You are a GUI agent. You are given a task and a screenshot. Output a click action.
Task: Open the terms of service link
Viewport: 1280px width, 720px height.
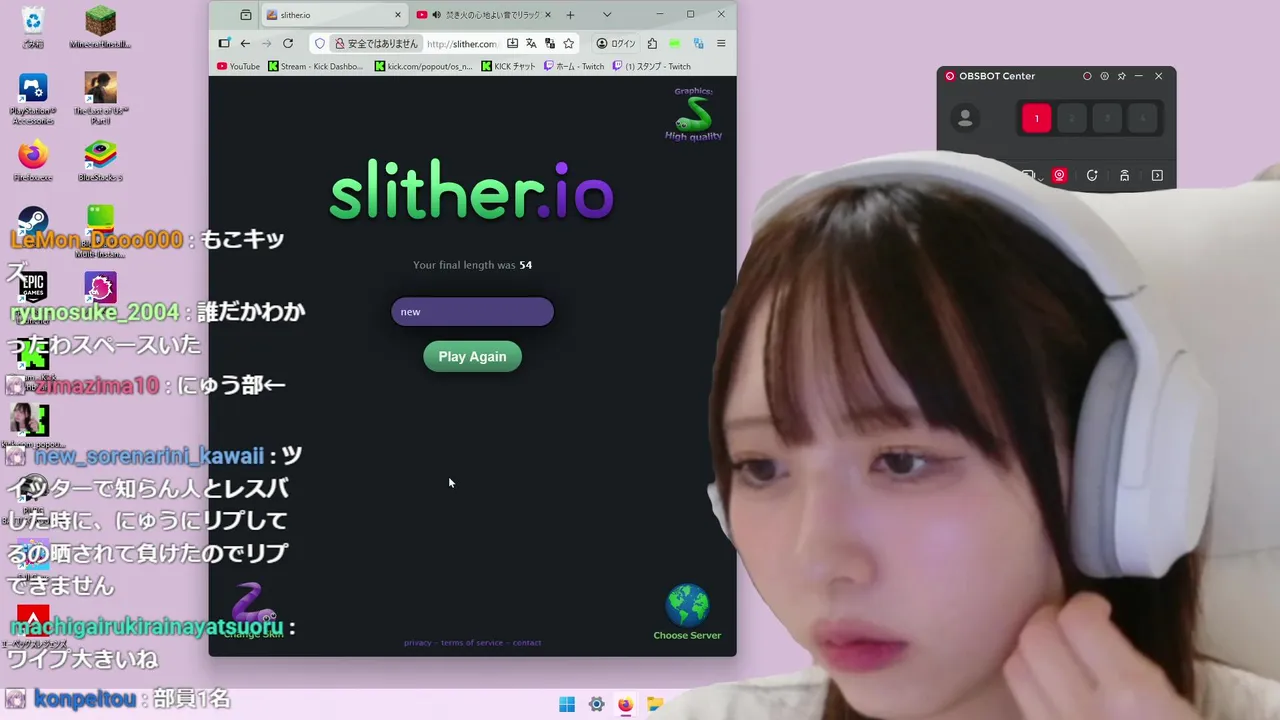point(472,643)
